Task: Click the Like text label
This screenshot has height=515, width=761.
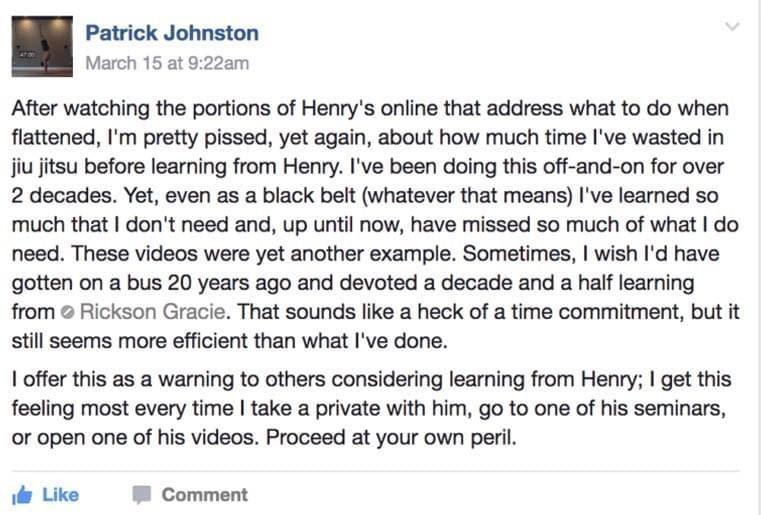Action: tap(60, 495)
